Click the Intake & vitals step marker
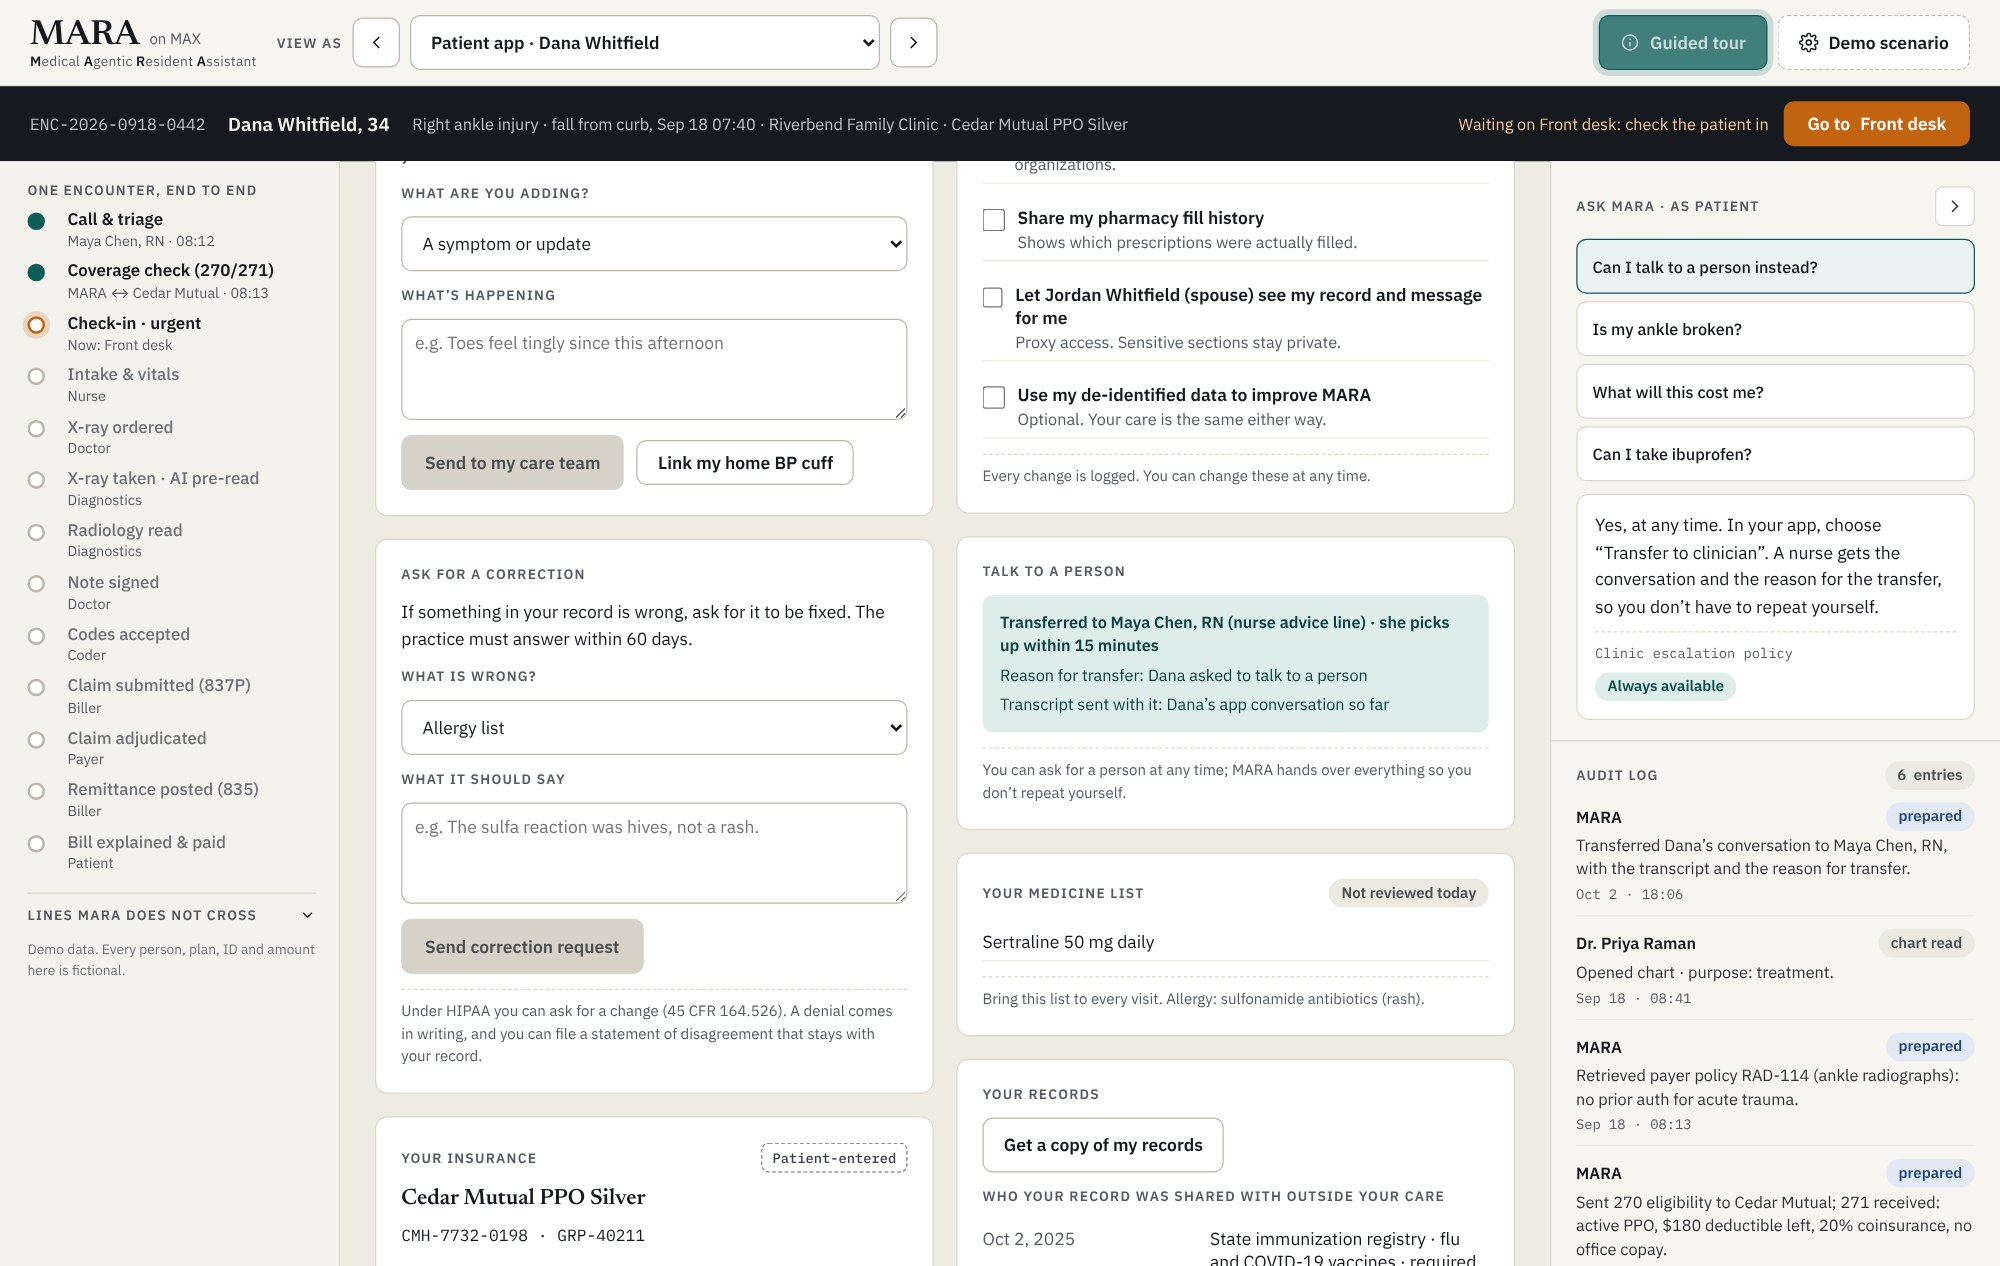2000x1266 pixels. (x=36, y=376)
